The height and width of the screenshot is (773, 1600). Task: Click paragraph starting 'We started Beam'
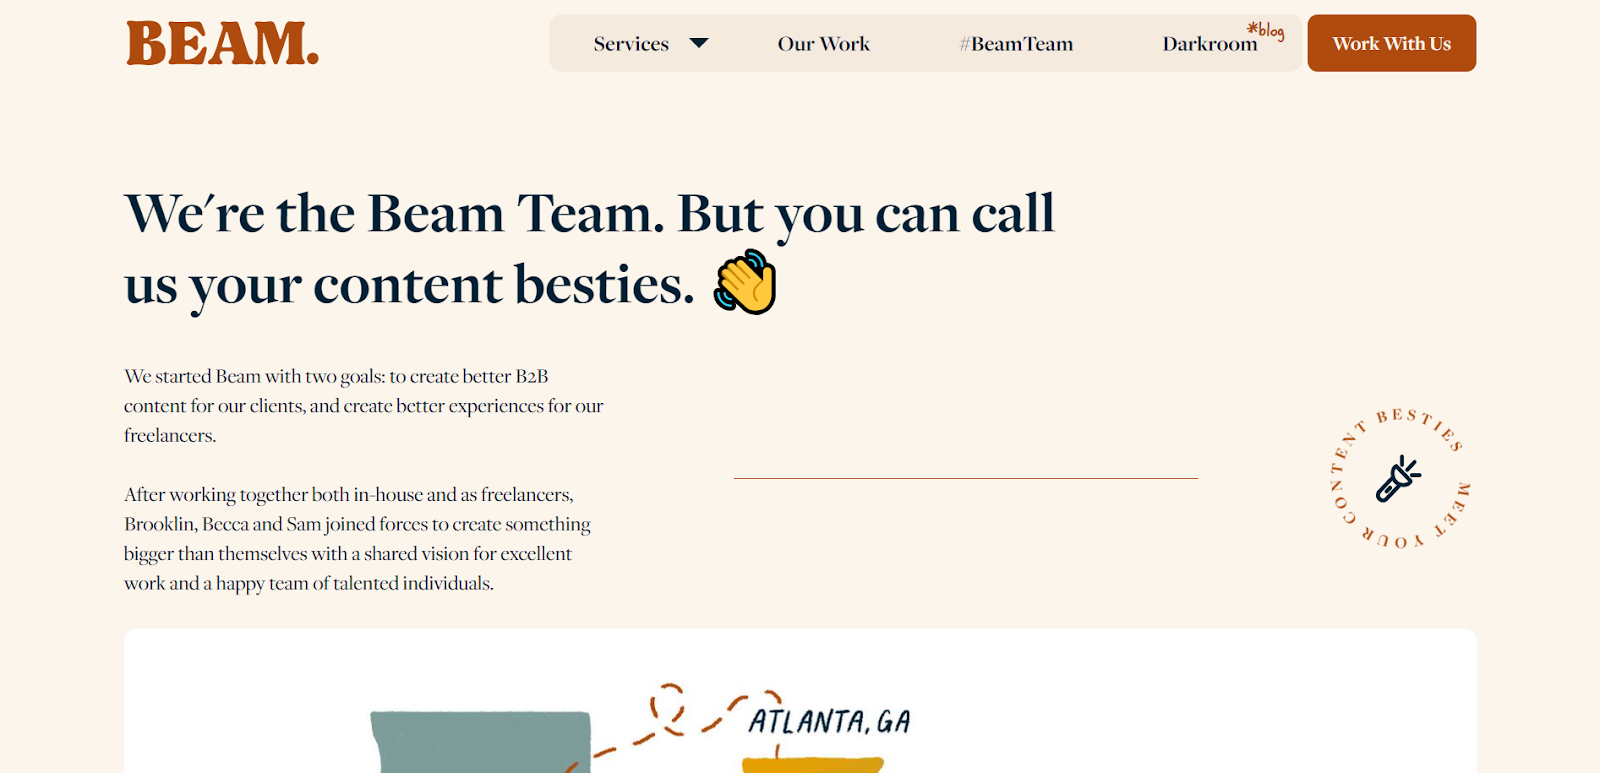point(364,406)
